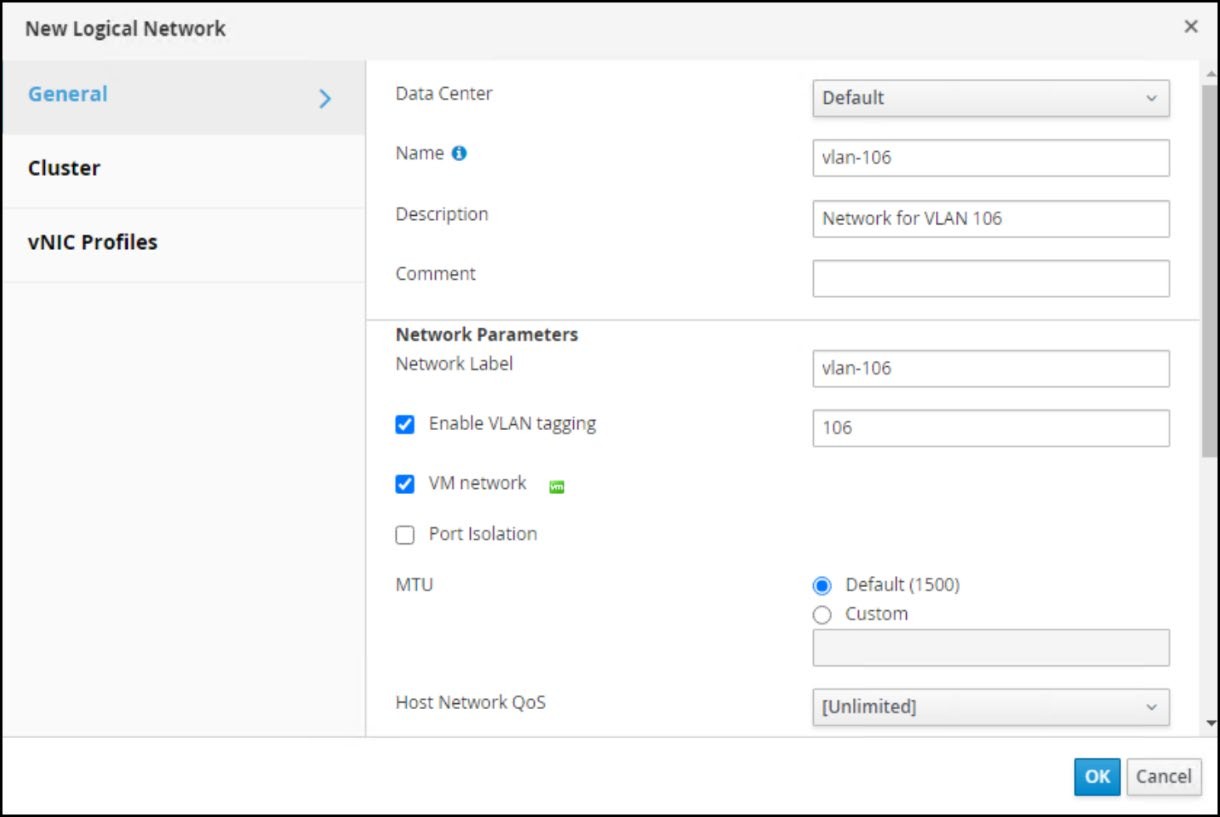Close the New Logical Network dialog
The height and width of the screenshot is (817, 1220).
[1190, 27]
